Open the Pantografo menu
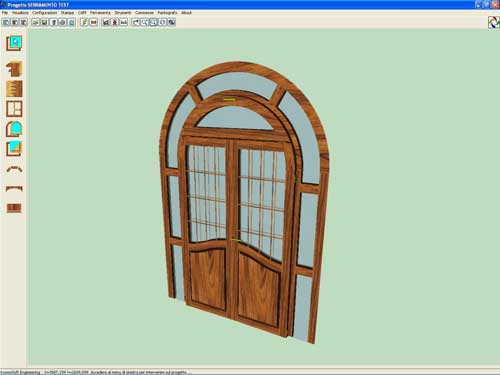Screen dimensions: 500x375 pyautogui.click(x=167, y=13)
